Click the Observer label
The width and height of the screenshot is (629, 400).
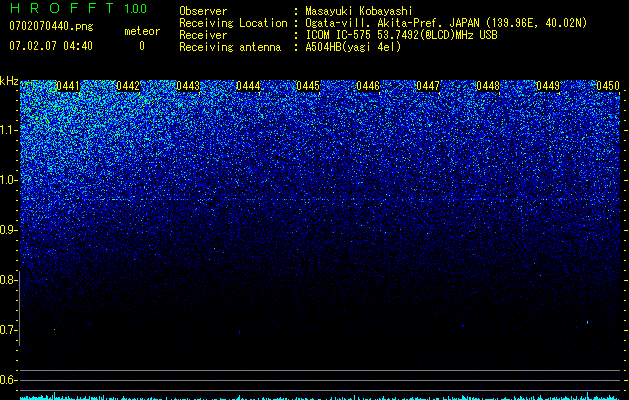click(203, 11)
